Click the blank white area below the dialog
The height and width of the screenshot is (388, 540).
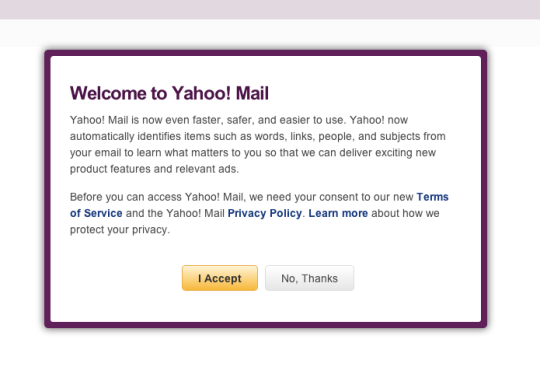click(270, 358)
